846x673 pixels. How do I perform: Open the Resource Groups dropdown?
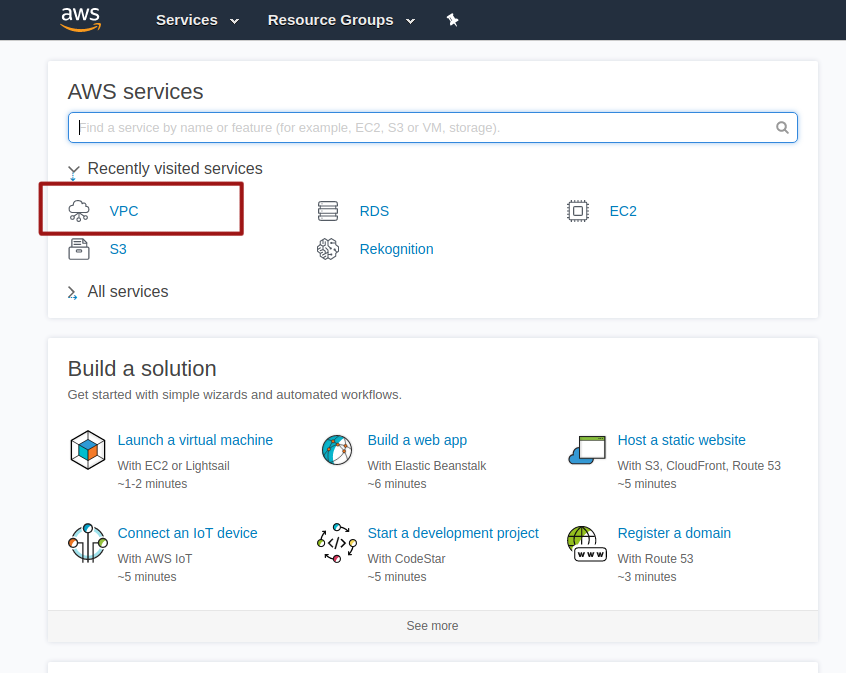(340, 20)
